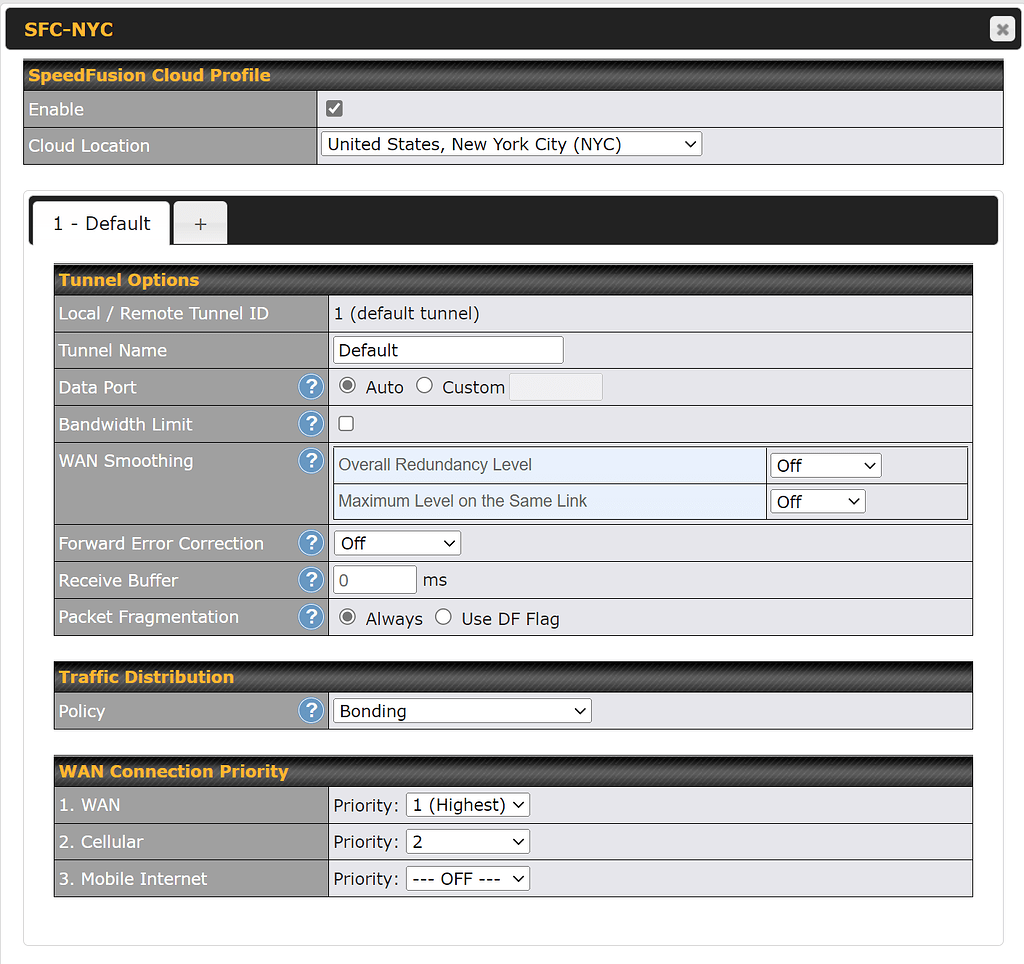The width and height of the screenshot is (1024, 964).
Task: Switch to the 1 - Default tab
Action: tap(100, 222)
